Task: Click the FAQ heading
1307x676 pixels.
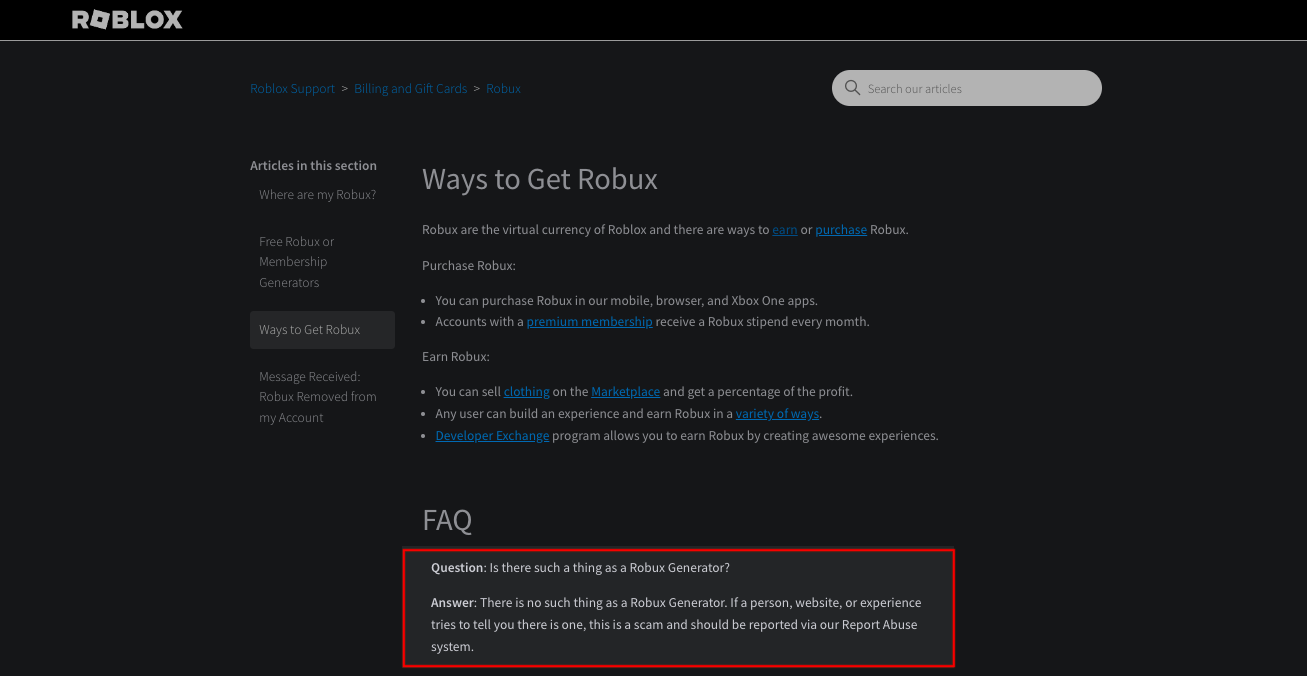Action: pos(447,520)
